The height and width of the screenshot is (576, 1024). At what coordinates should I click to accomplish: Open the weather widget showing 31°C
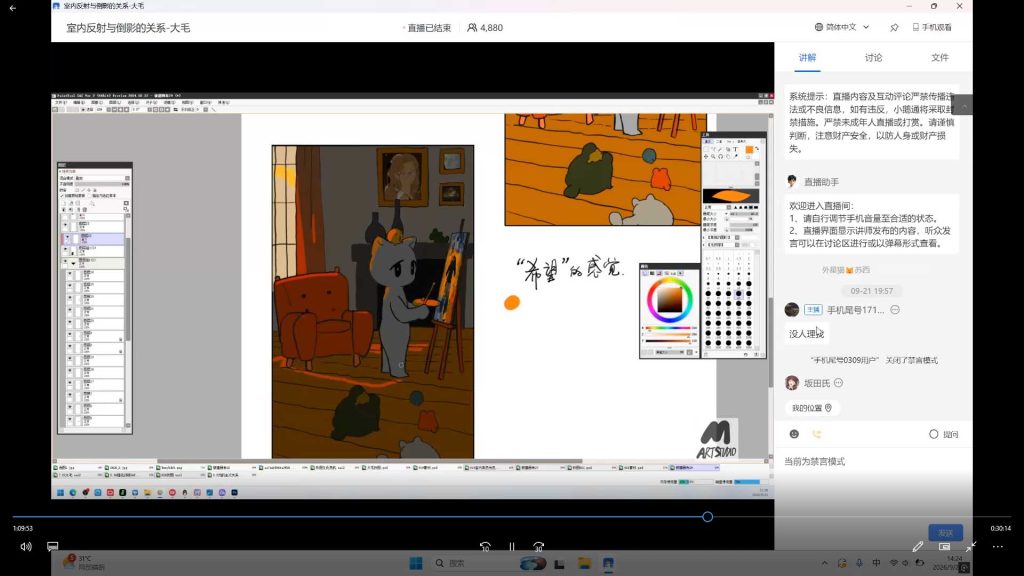coord(84,562)
